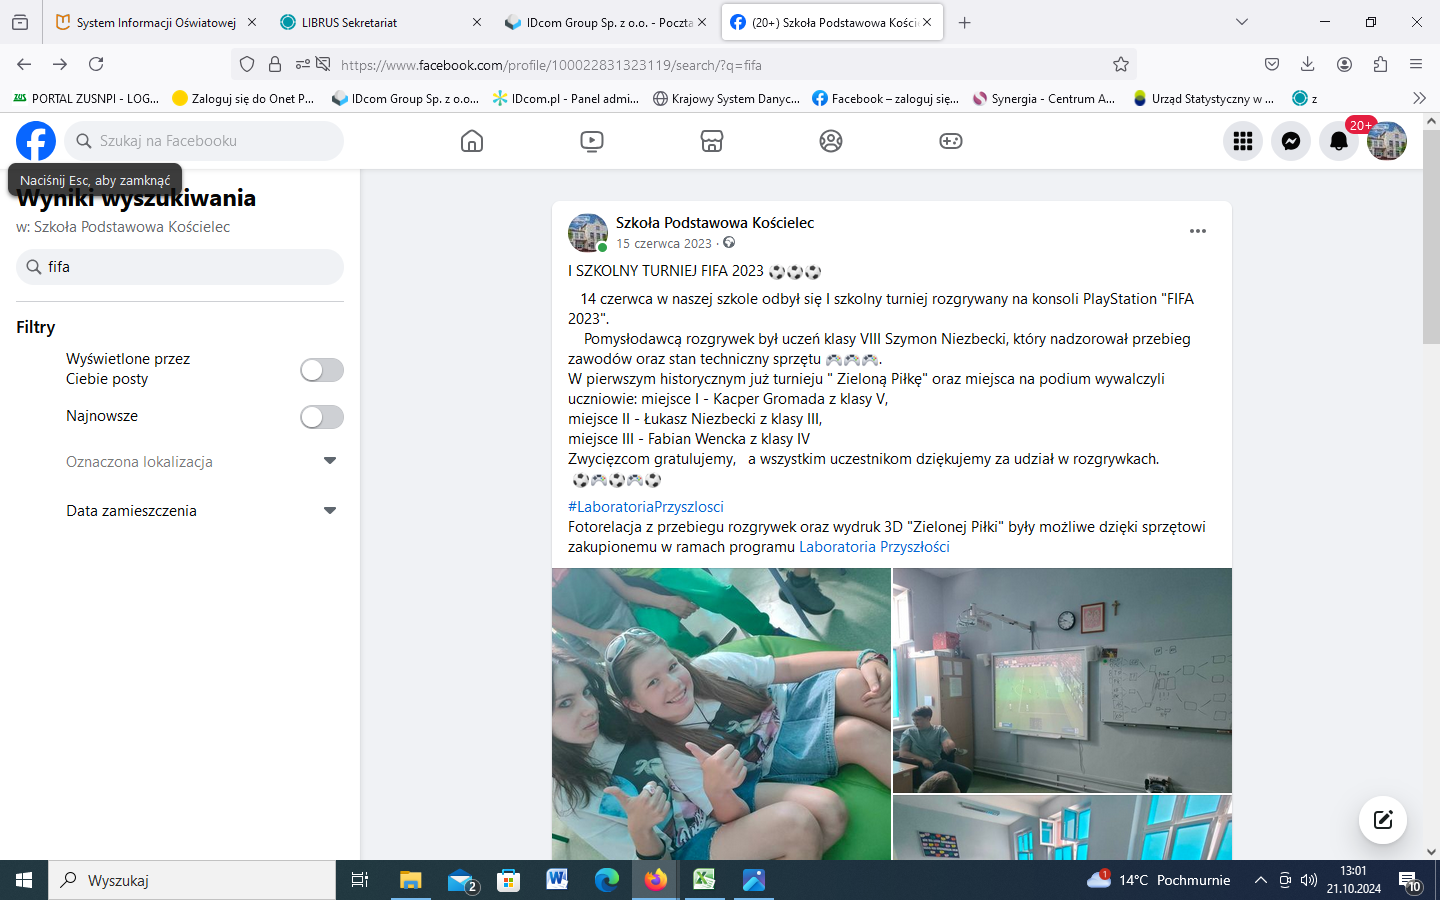Open Facebook Marketplace icon

click(712, 141)
